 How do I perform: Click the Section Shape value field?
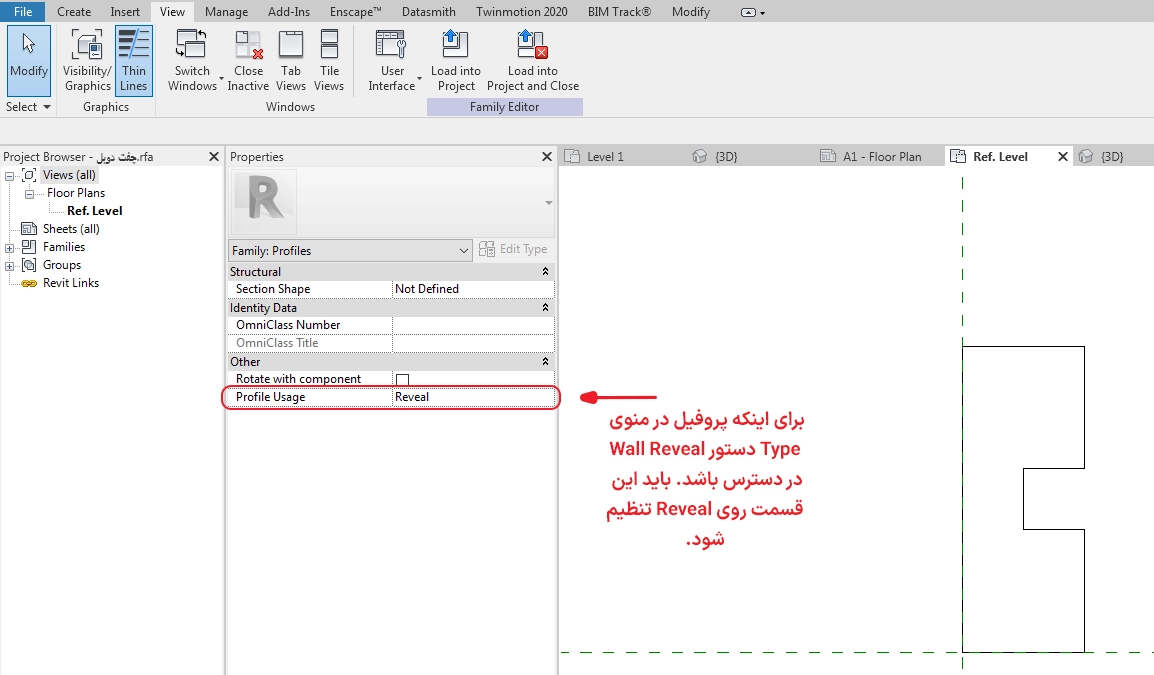coord(472,289)
